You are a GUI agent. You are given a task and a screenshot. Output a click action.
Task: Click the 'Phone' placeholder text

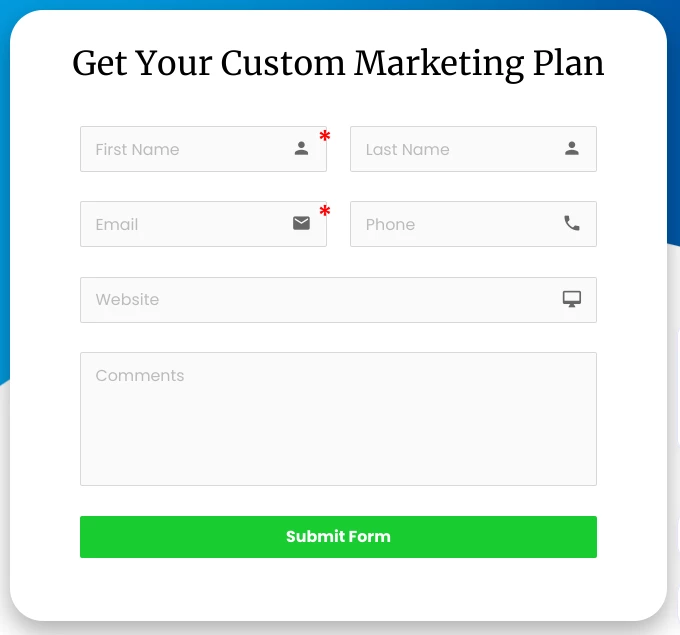[390, 225]
